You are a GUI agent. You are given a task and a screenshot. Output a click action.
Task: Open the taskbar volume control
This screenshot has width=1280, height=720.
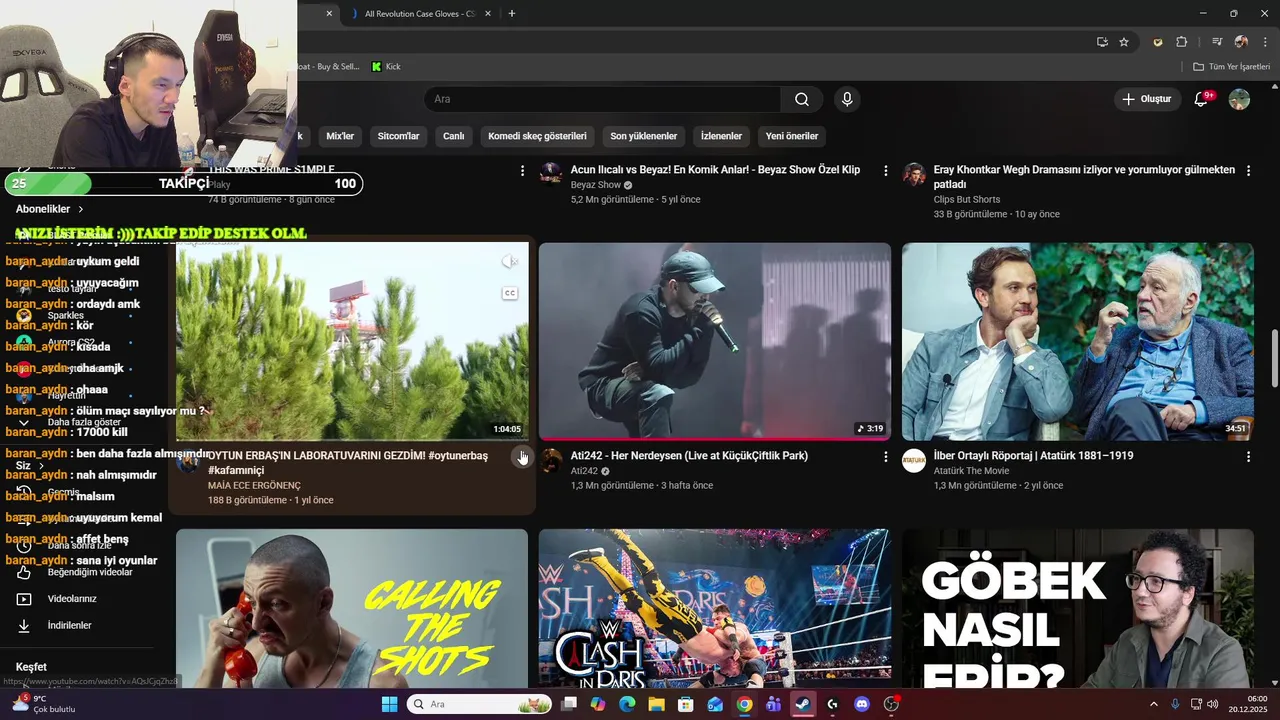[x=1214, y=704]
